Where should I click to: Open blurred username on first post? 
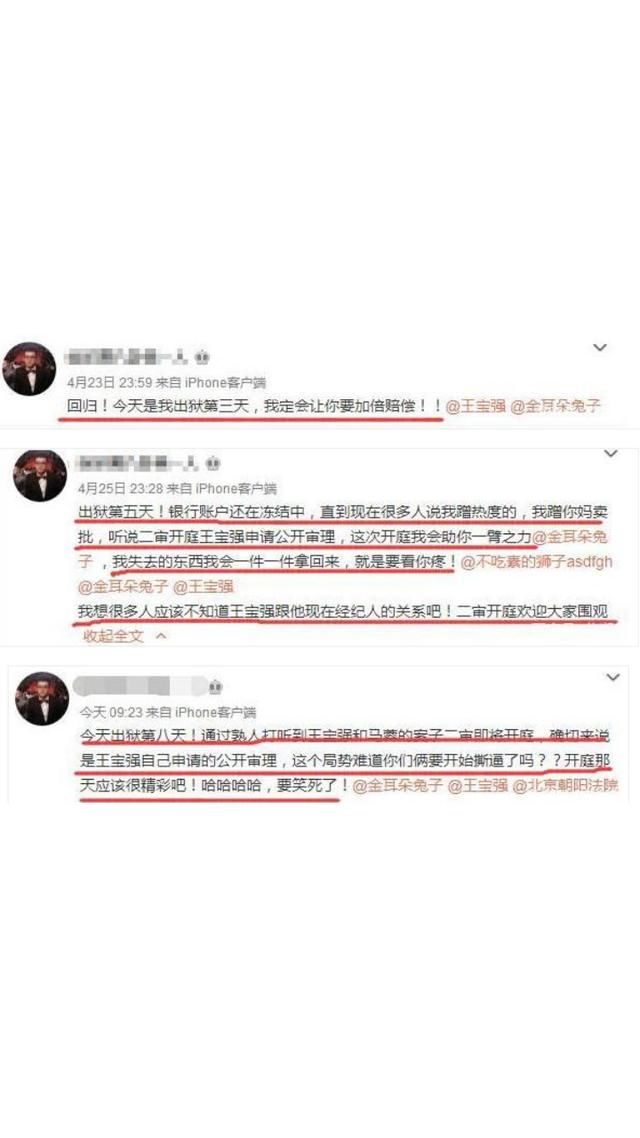click(128, 357)
